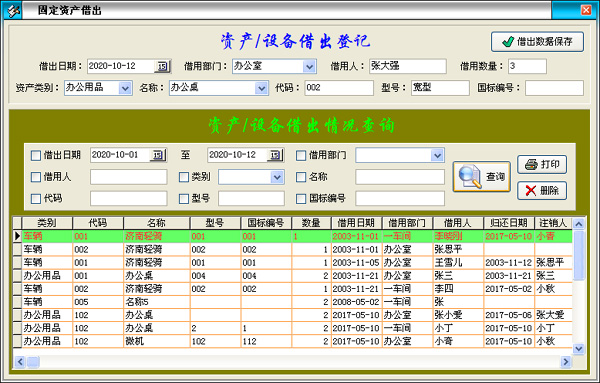Open the query 类别 dropdown
This screenshot has width=600, height=383.
coord(277,177)
